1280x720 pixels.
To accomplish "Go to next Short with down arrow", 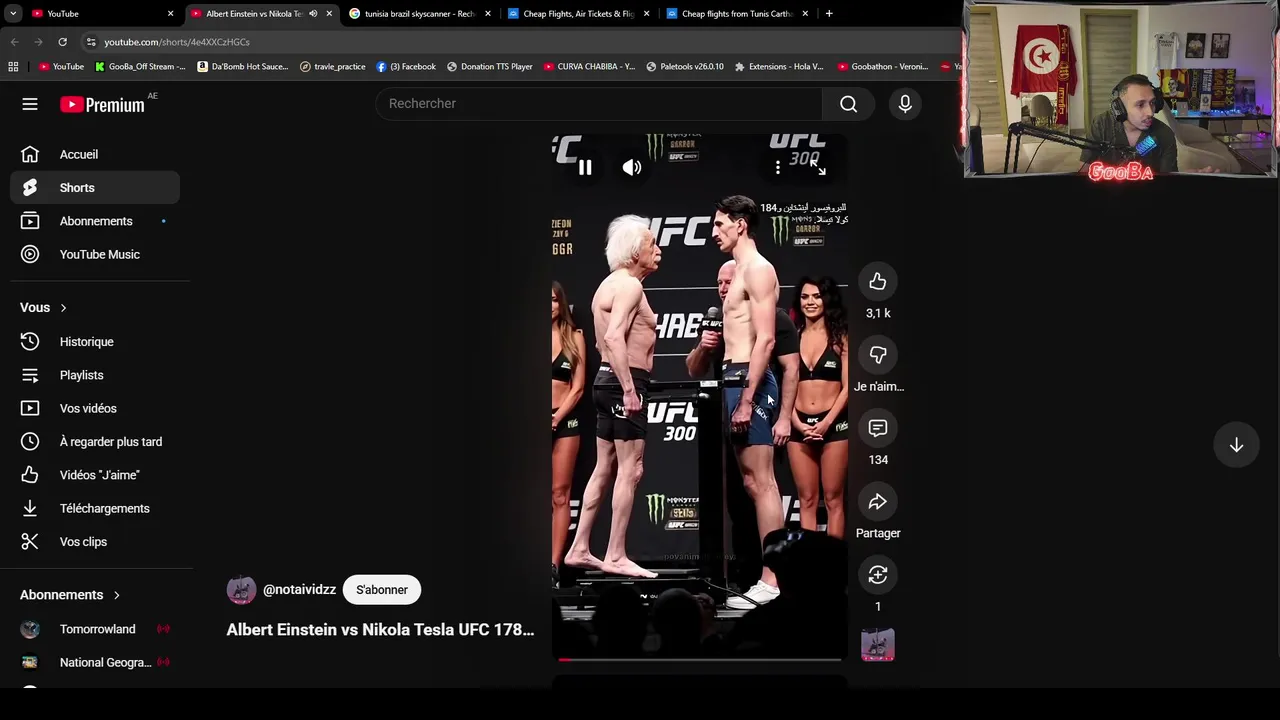I will pyautogui.click(x=1236, y=445).
